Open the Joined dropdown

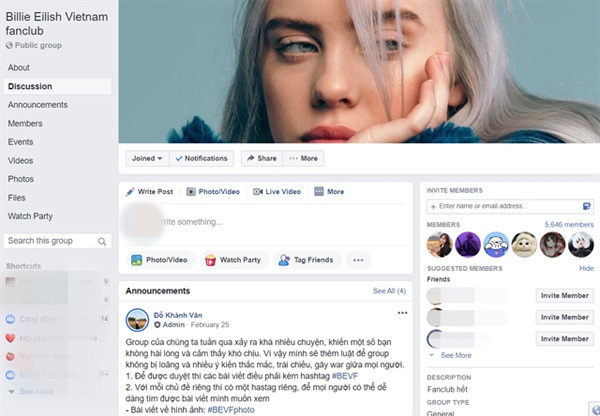click(x=147, y=158)
